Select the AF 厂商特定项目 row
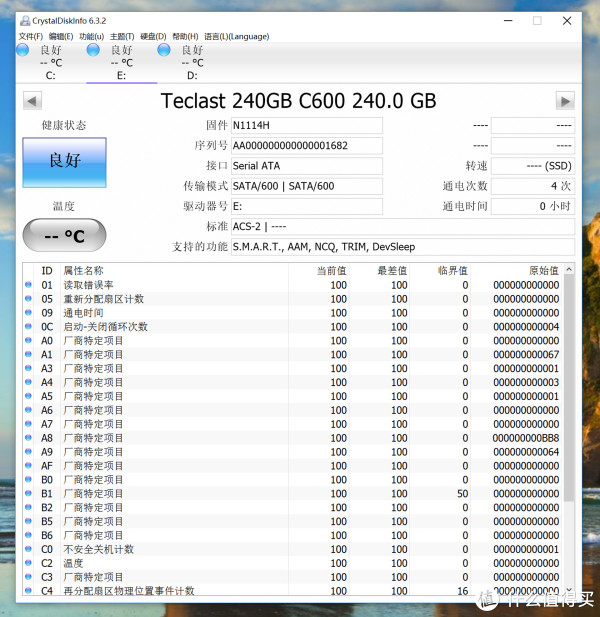 (x=293, y=466)
